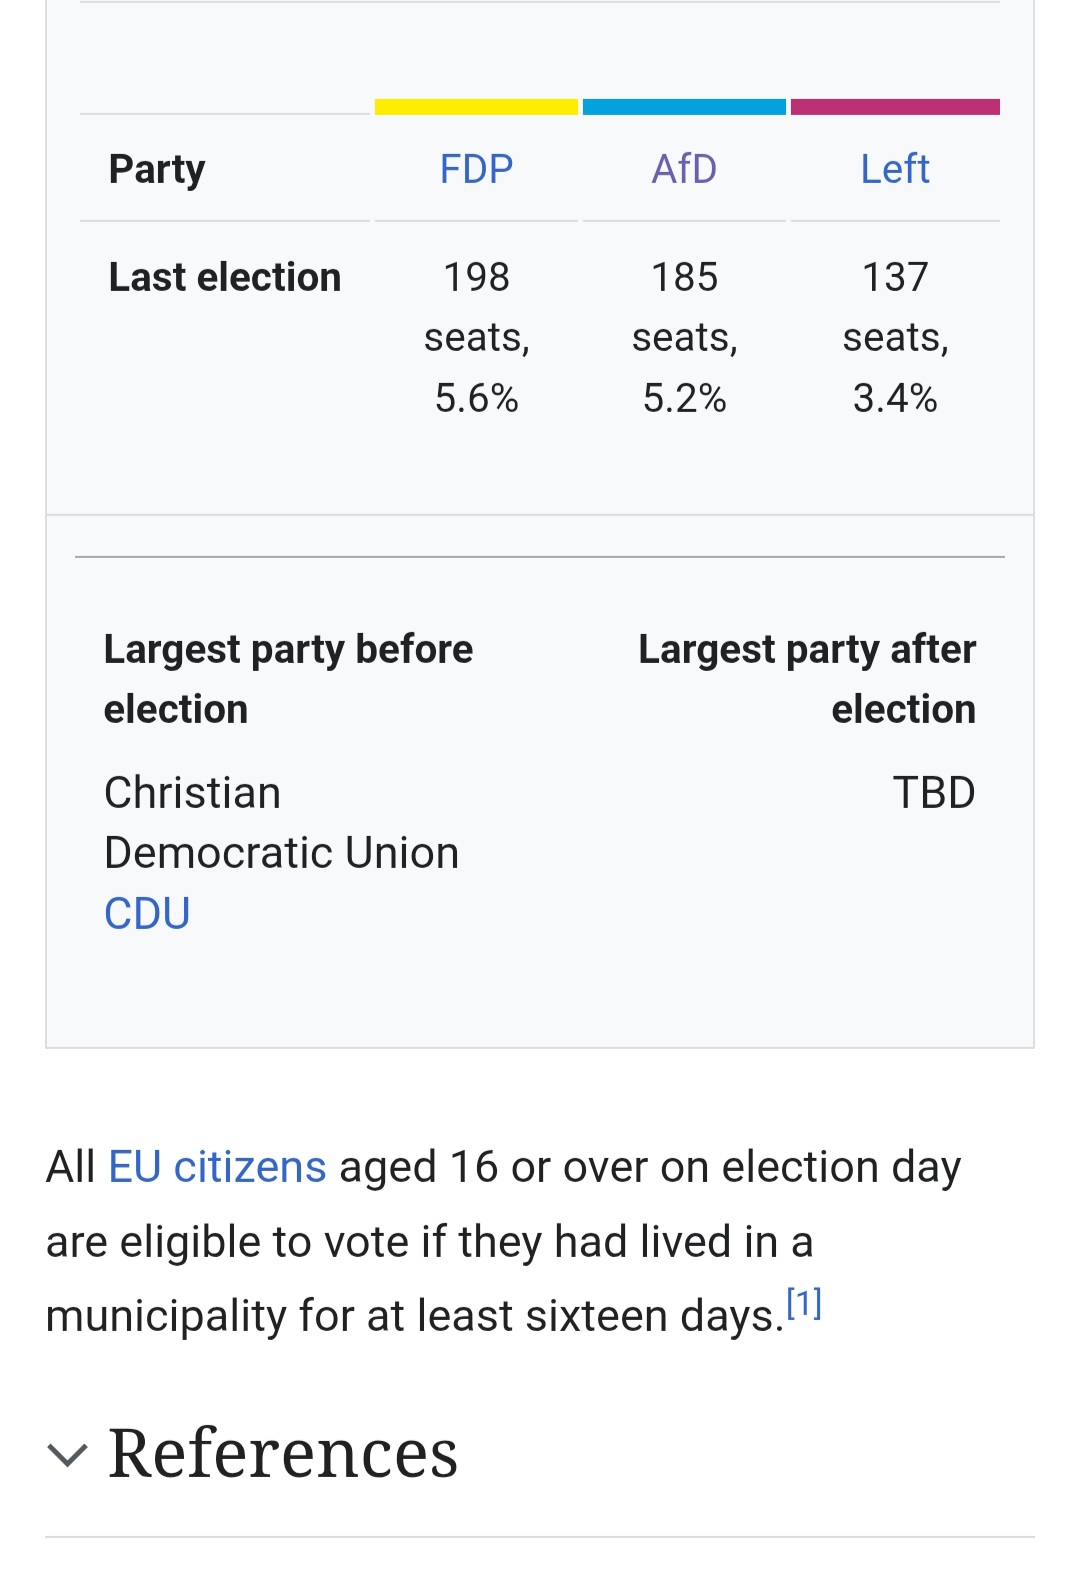
Task: Click the magenta Left color bar
Action: 895,107
